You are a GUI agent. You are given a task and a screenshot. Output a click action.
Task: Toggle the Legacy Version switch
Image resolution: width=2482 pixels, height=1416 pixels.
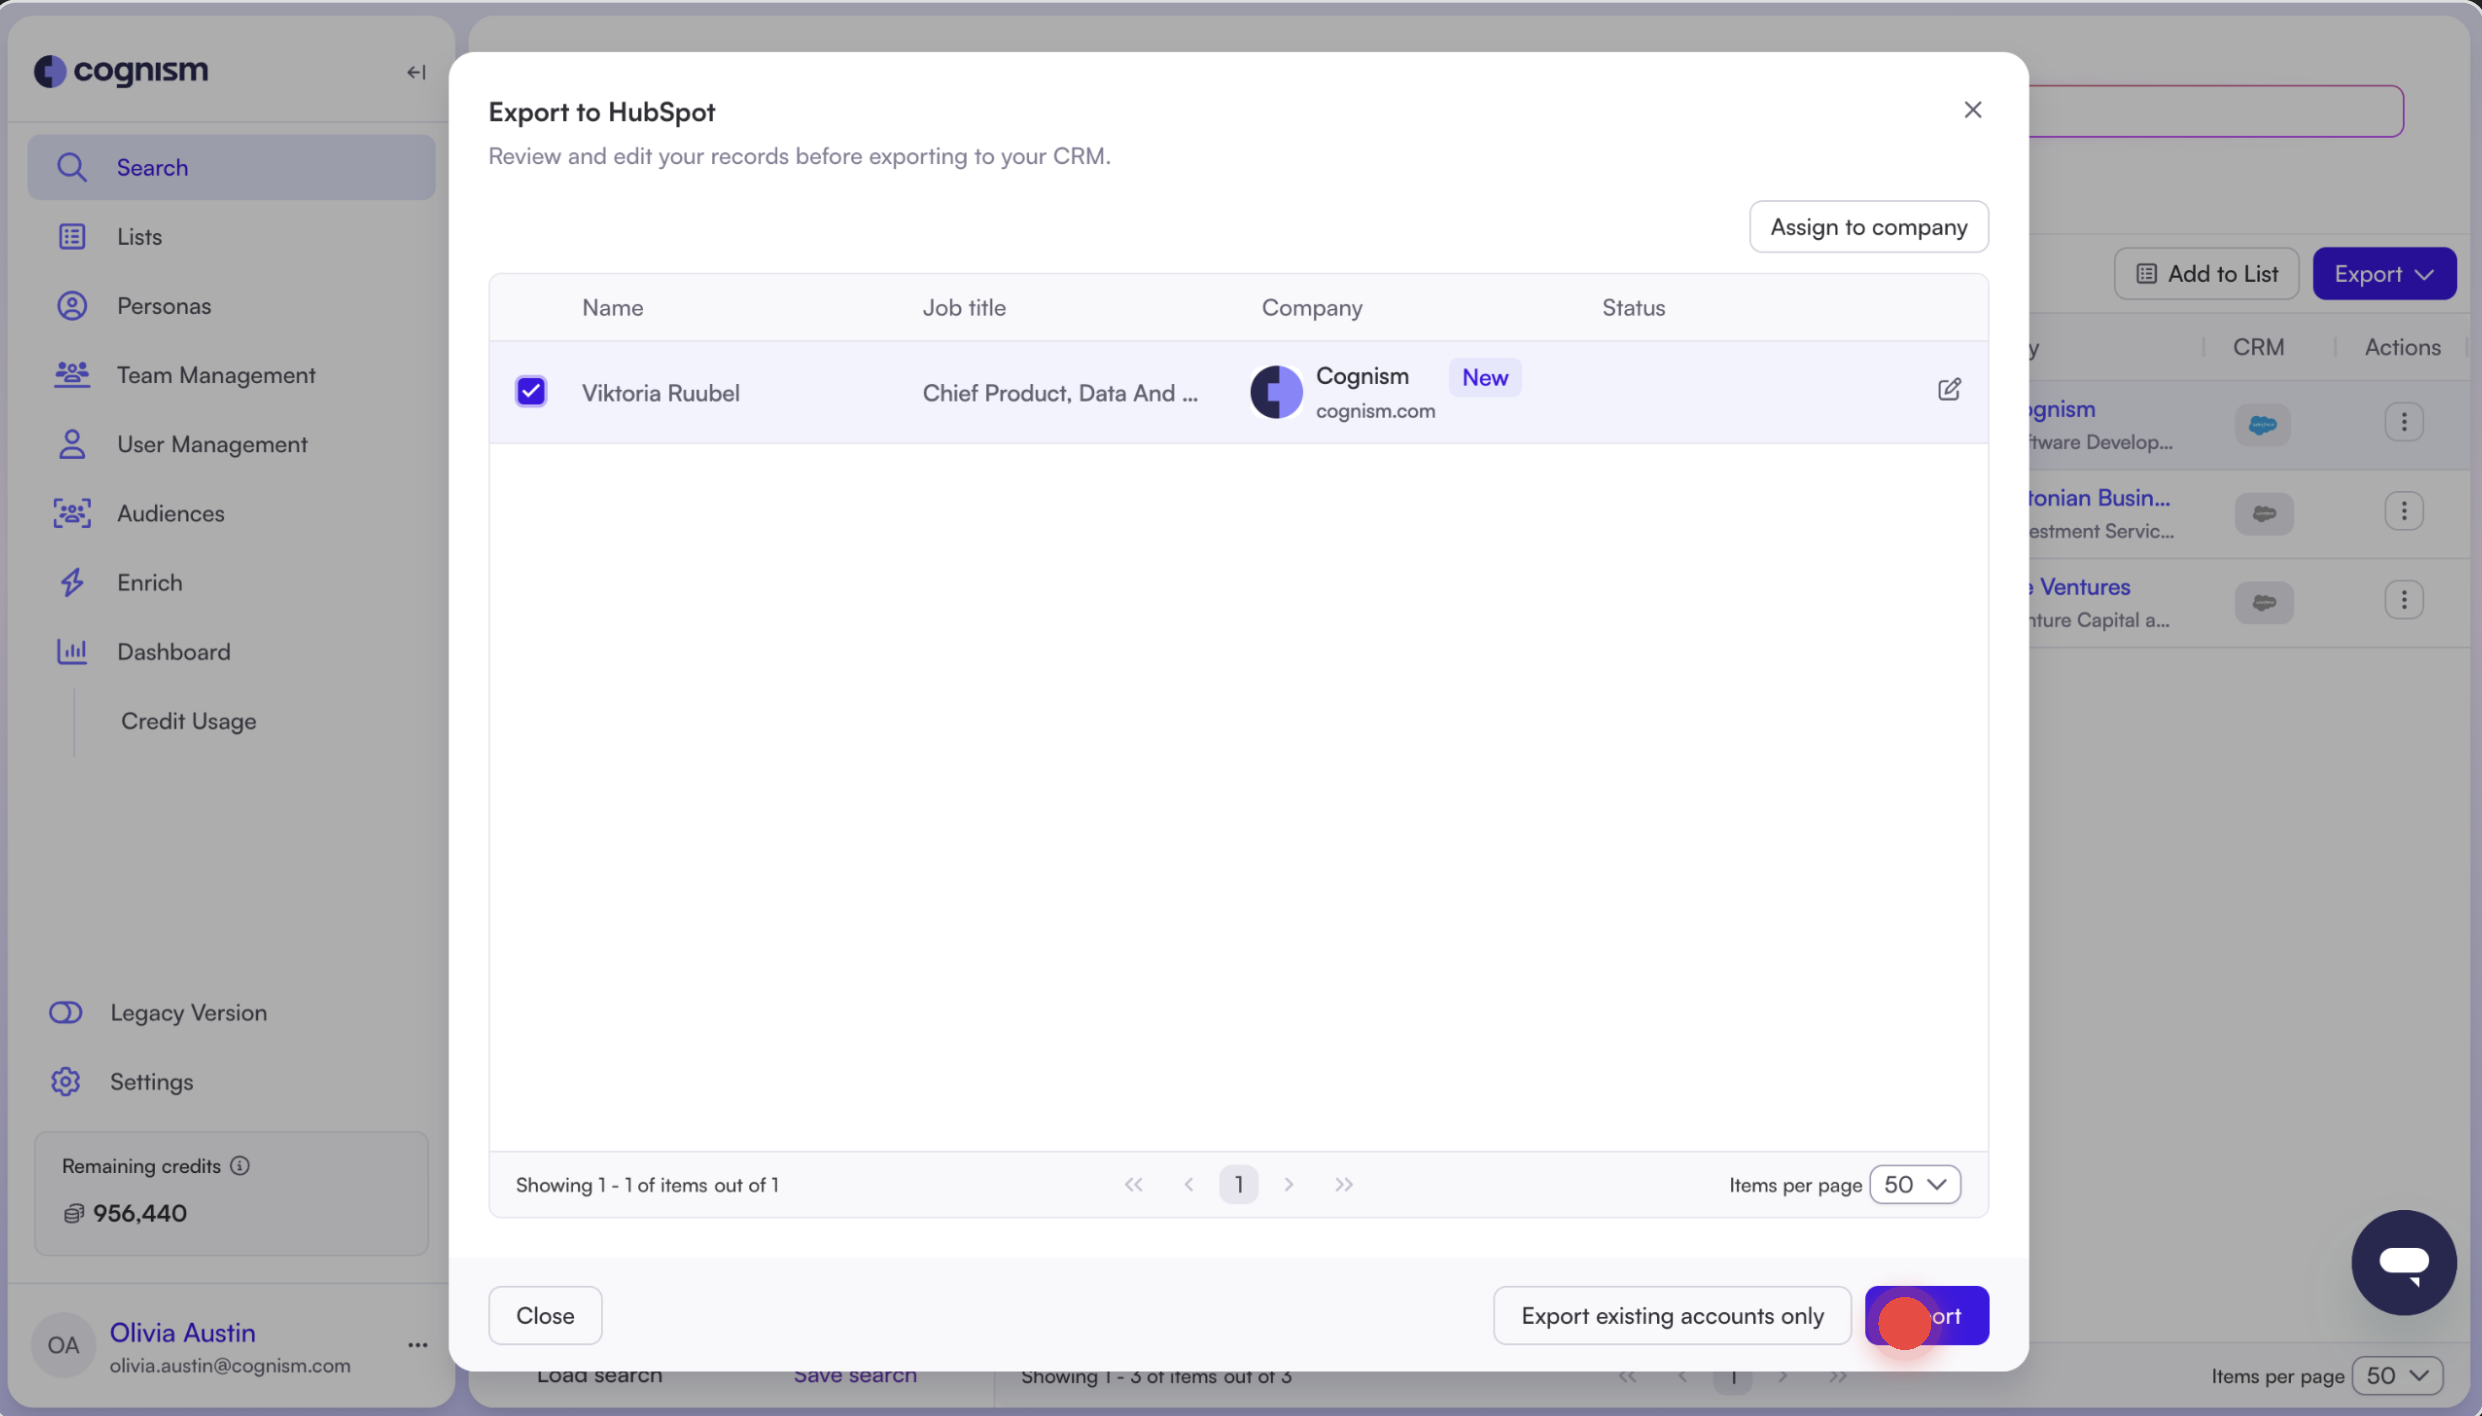click(x=66, y=1012)
